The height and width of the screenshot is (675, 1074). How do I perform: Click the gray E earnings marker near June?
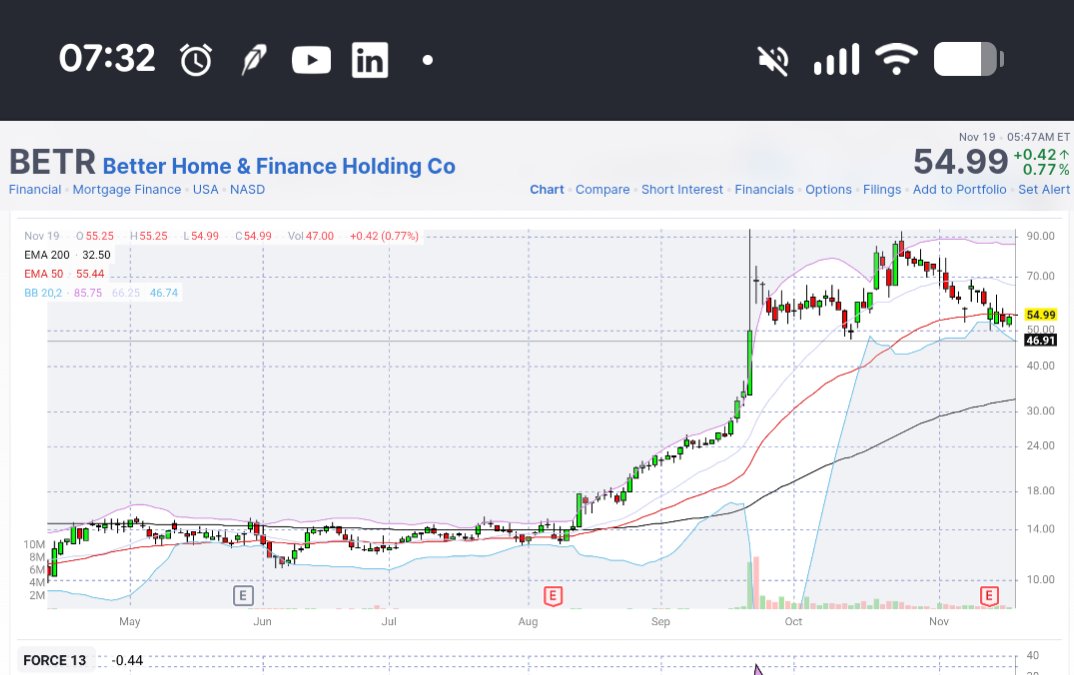[243, 596]
